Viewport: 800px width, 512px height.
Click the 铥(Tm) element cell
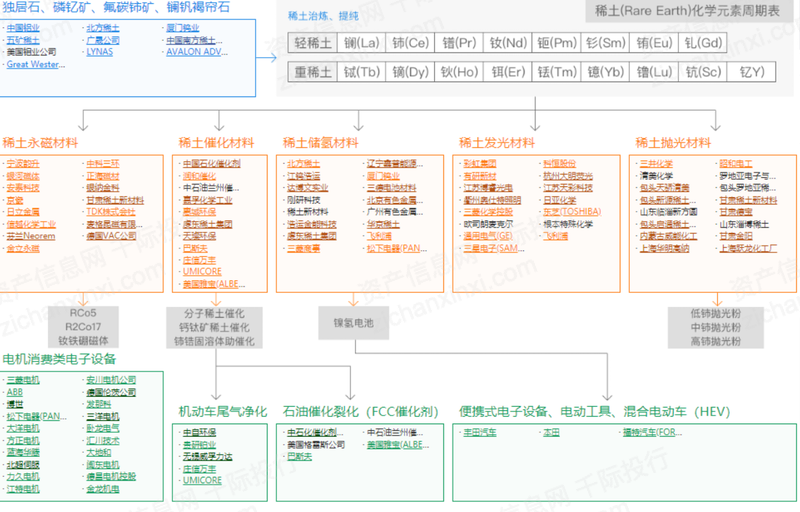tap(557, 72)
